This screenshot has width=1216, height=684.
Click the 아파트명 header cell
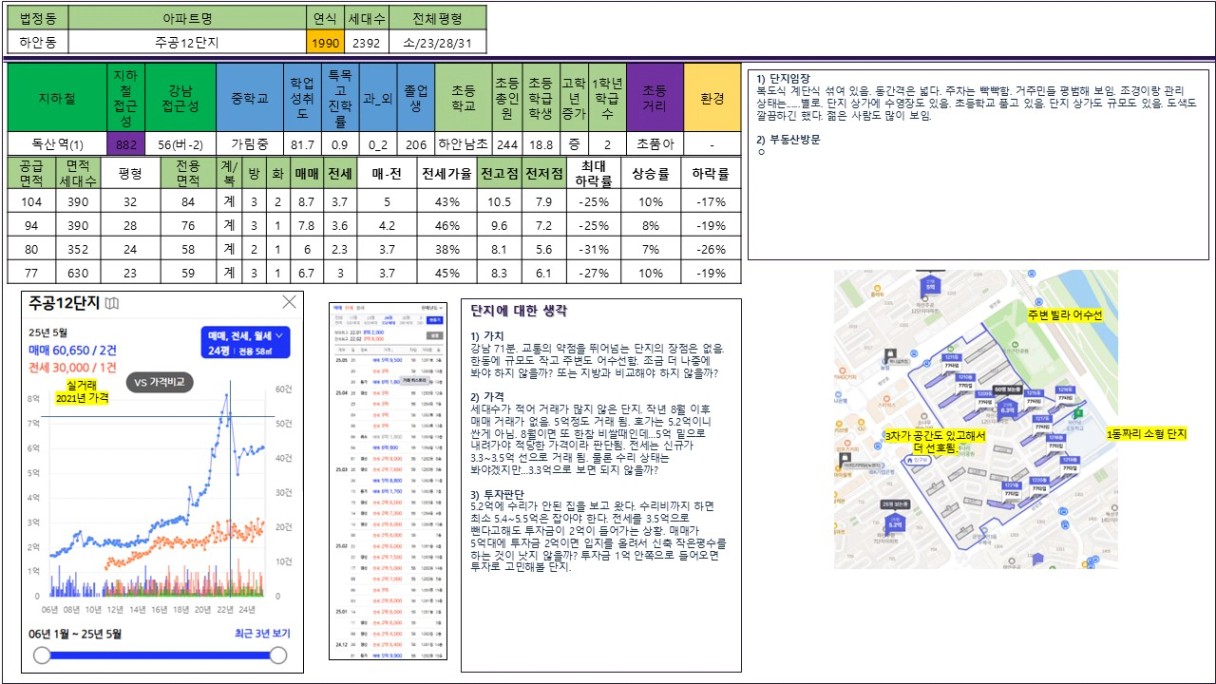click(187, 18)
